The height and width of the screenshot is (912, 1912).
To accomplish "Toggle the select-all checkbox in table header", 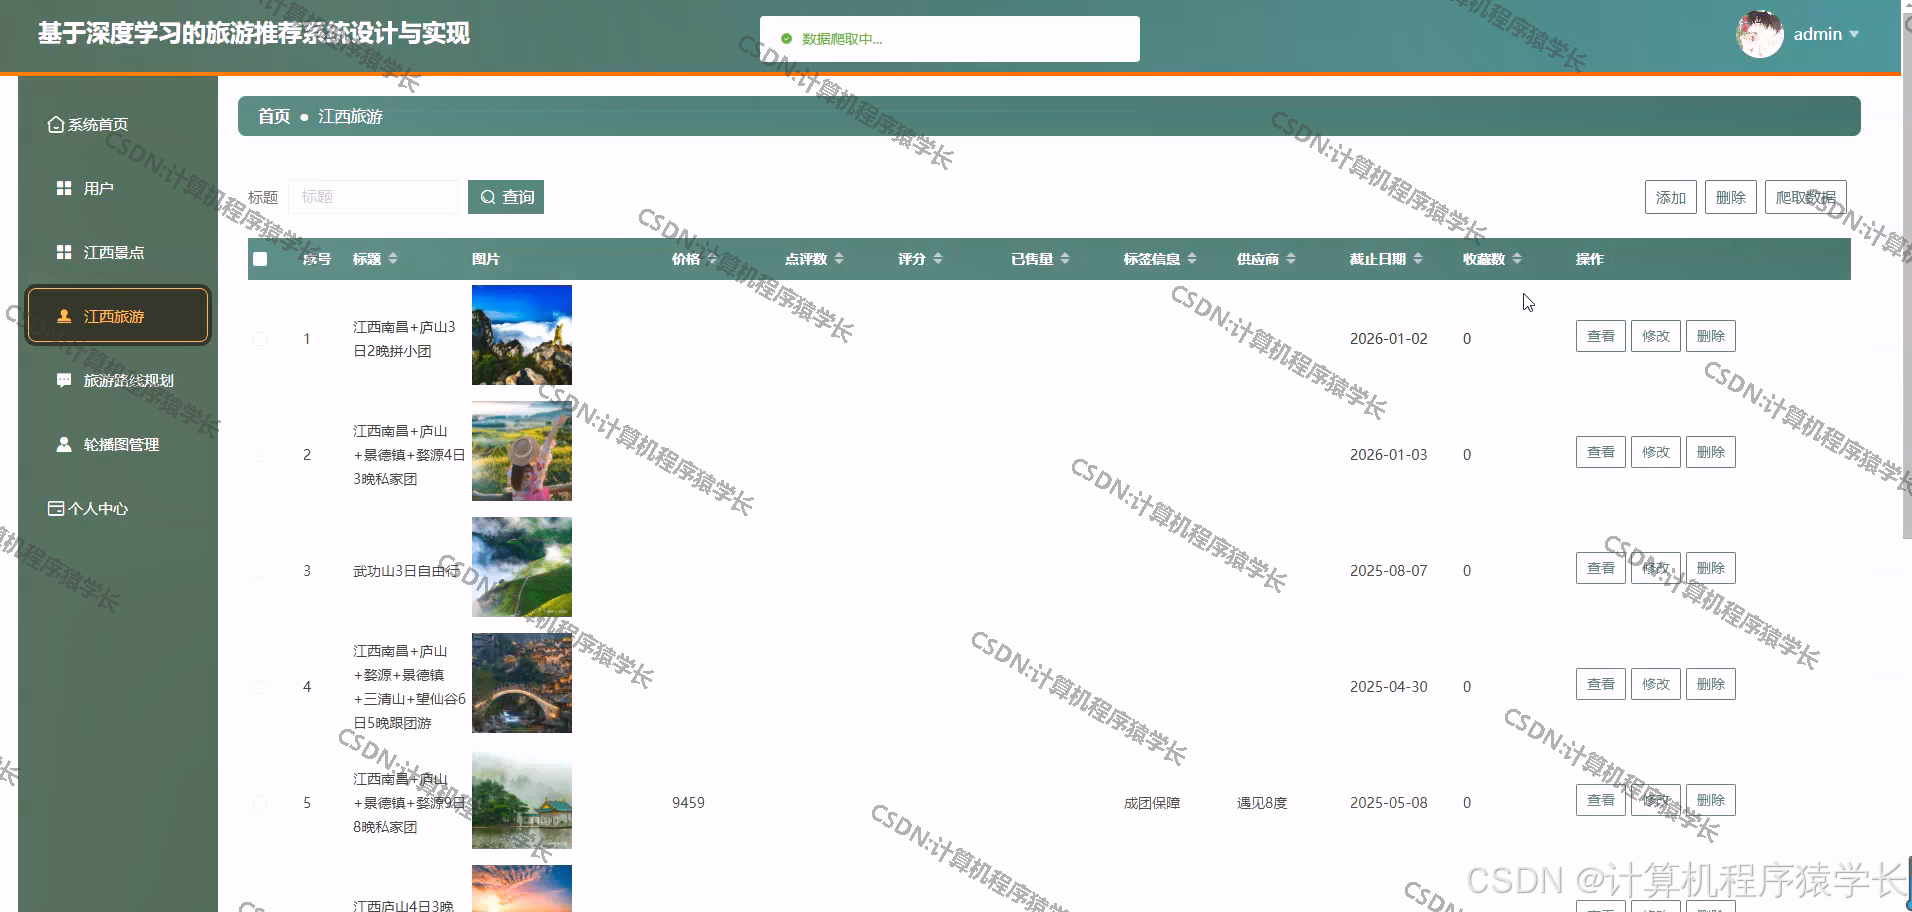I will pyautogui.click(x=260, y=259).
